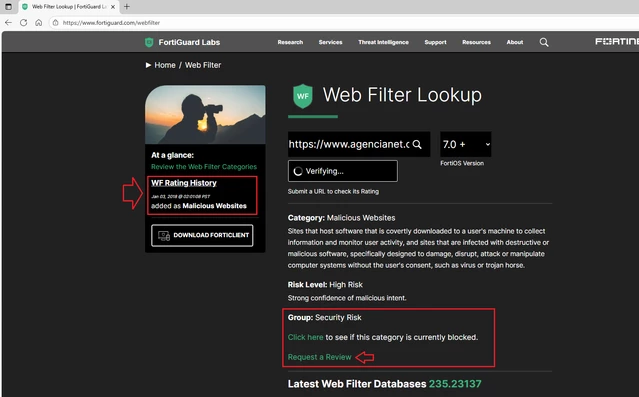This screenshot has height=397, width=639.
Task: View site information icon in address bar
Action: (55, 23)
